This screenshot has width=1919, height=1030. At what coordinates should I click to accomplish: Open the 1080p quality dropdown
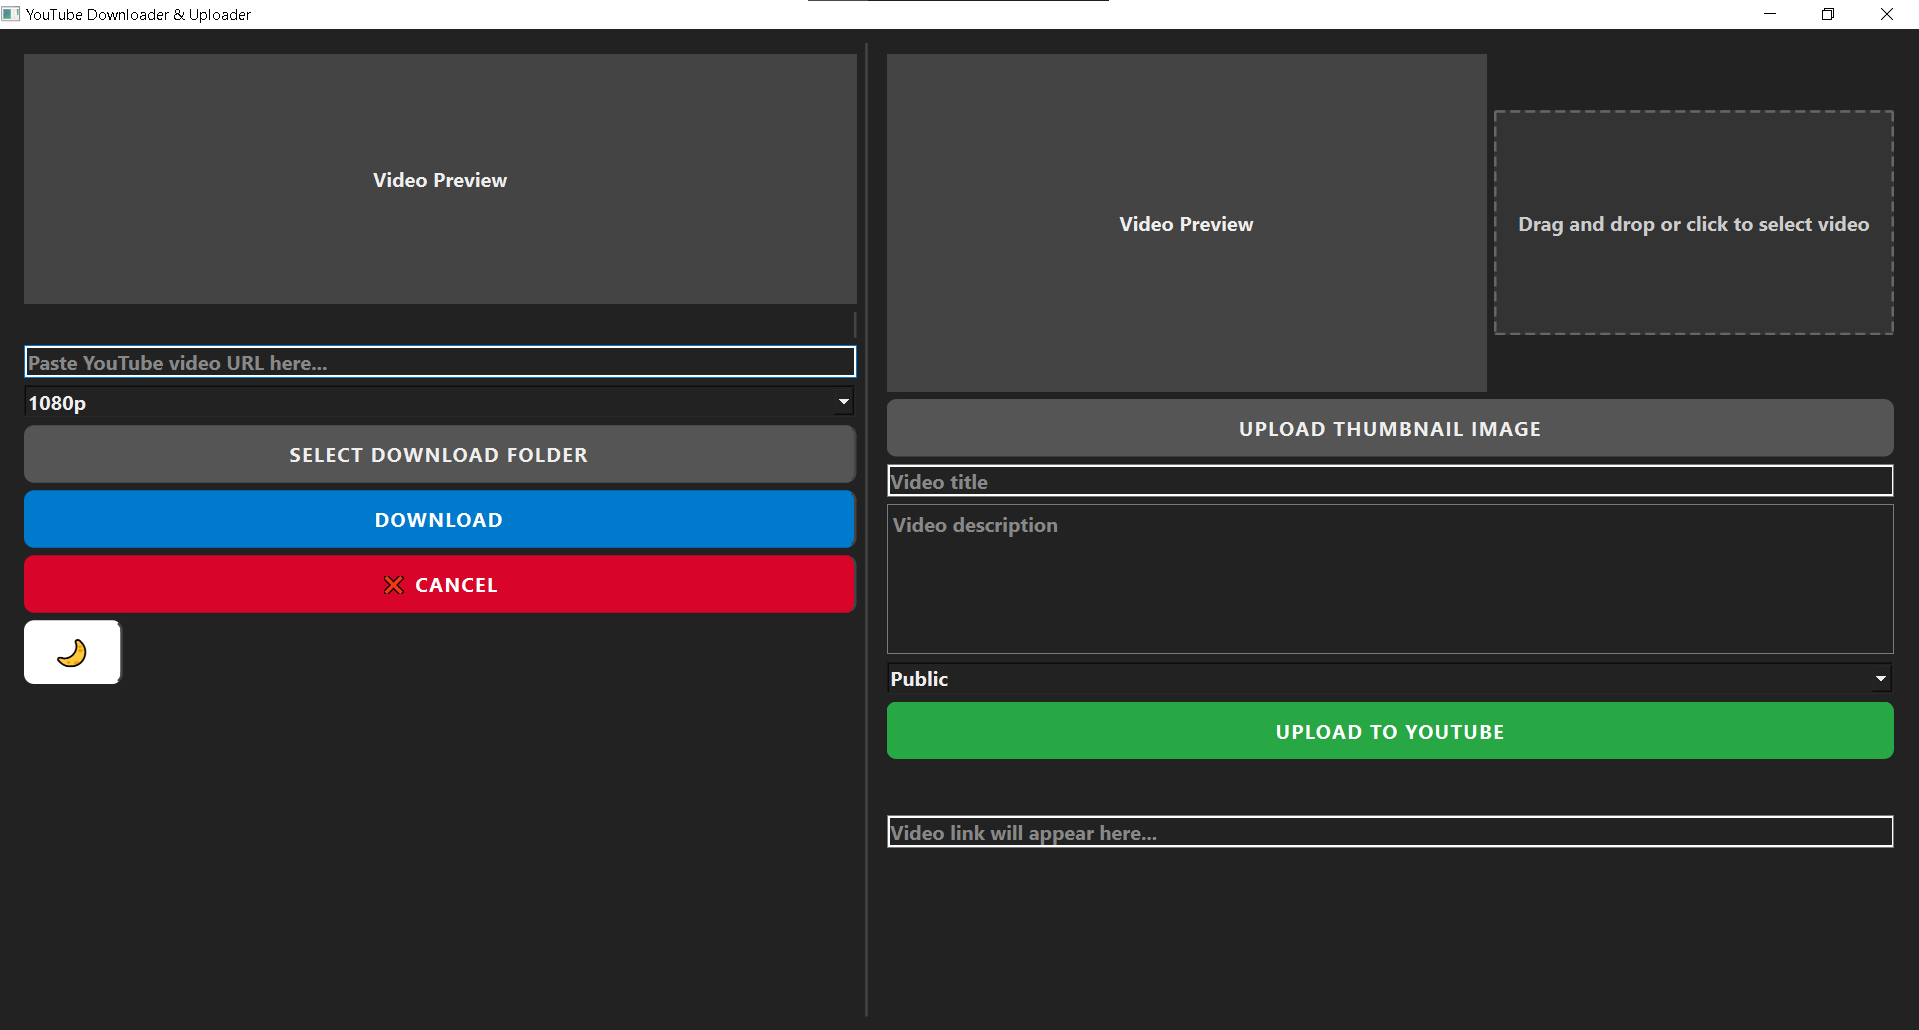coord(439,402)
